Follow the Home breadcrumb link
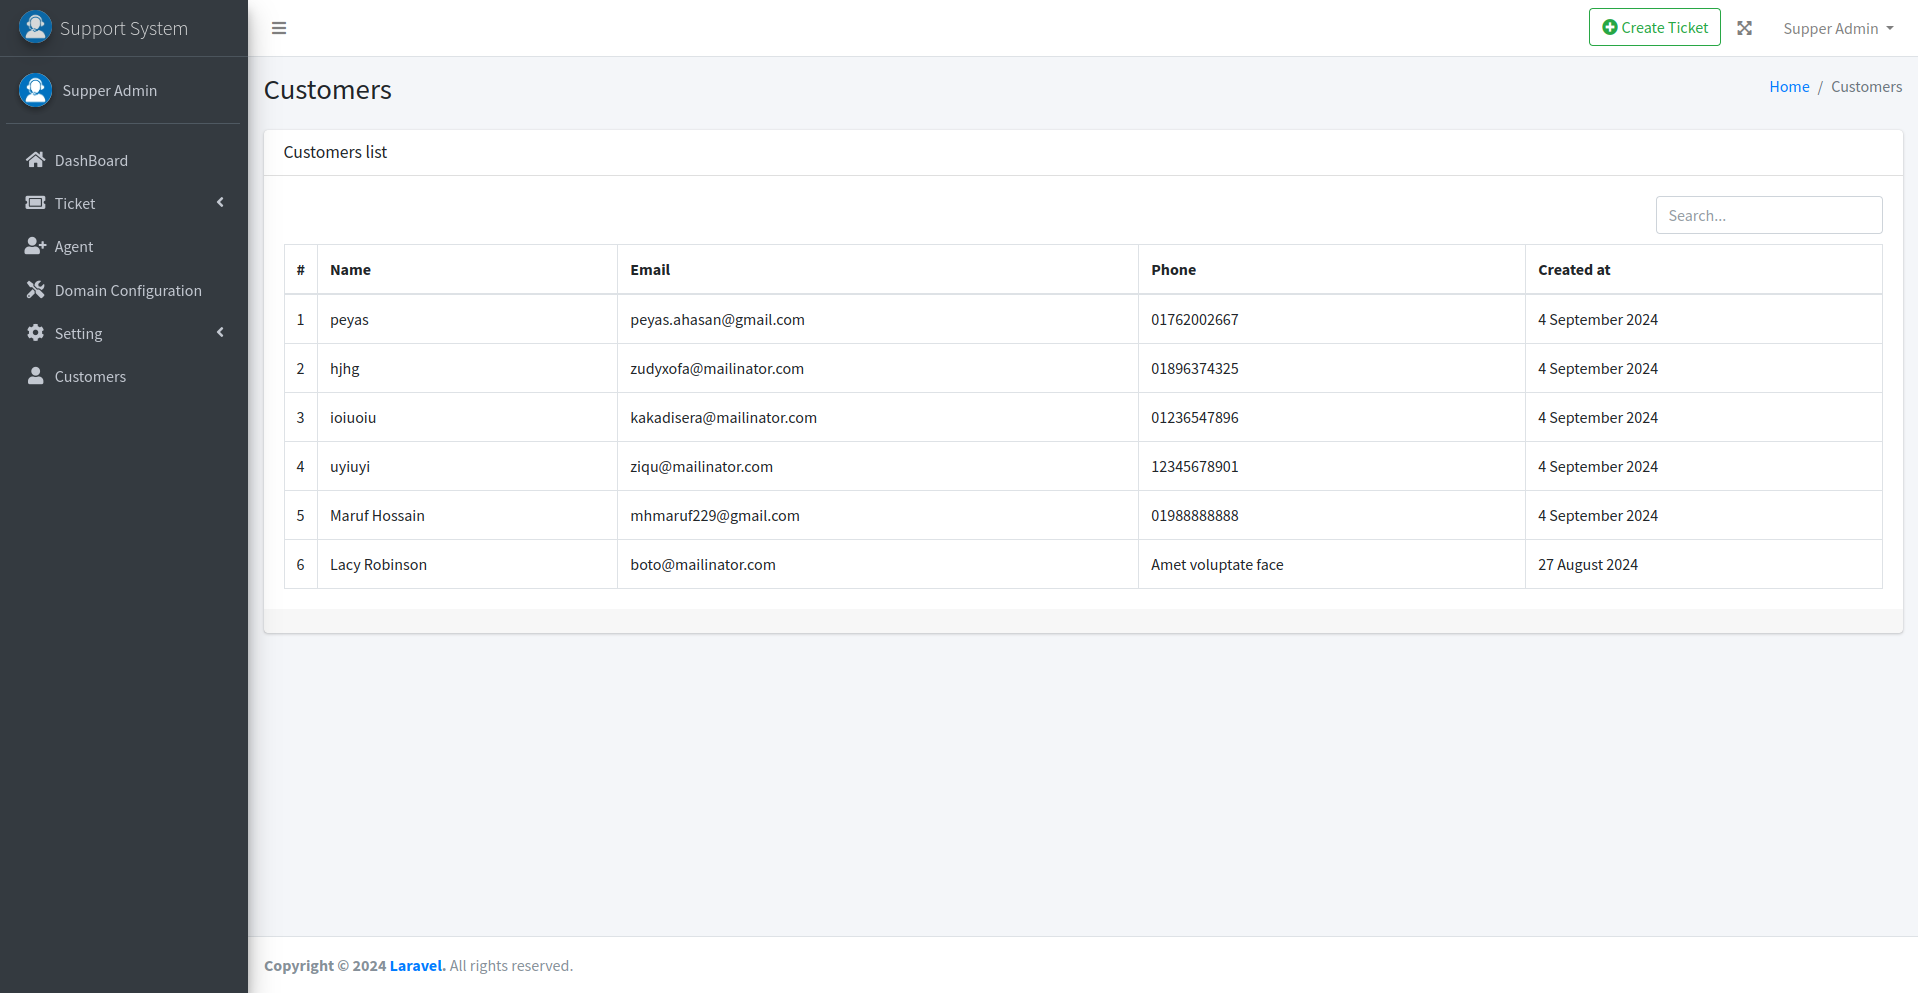The height and width of the screenshot is (993, 1918). click(x=1788, y=87)
